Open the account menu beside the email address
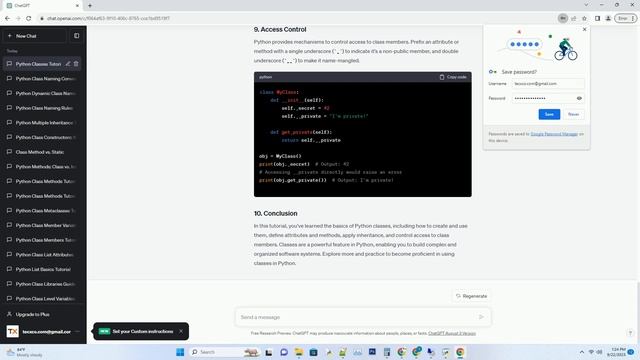 (x=78, y=331)
